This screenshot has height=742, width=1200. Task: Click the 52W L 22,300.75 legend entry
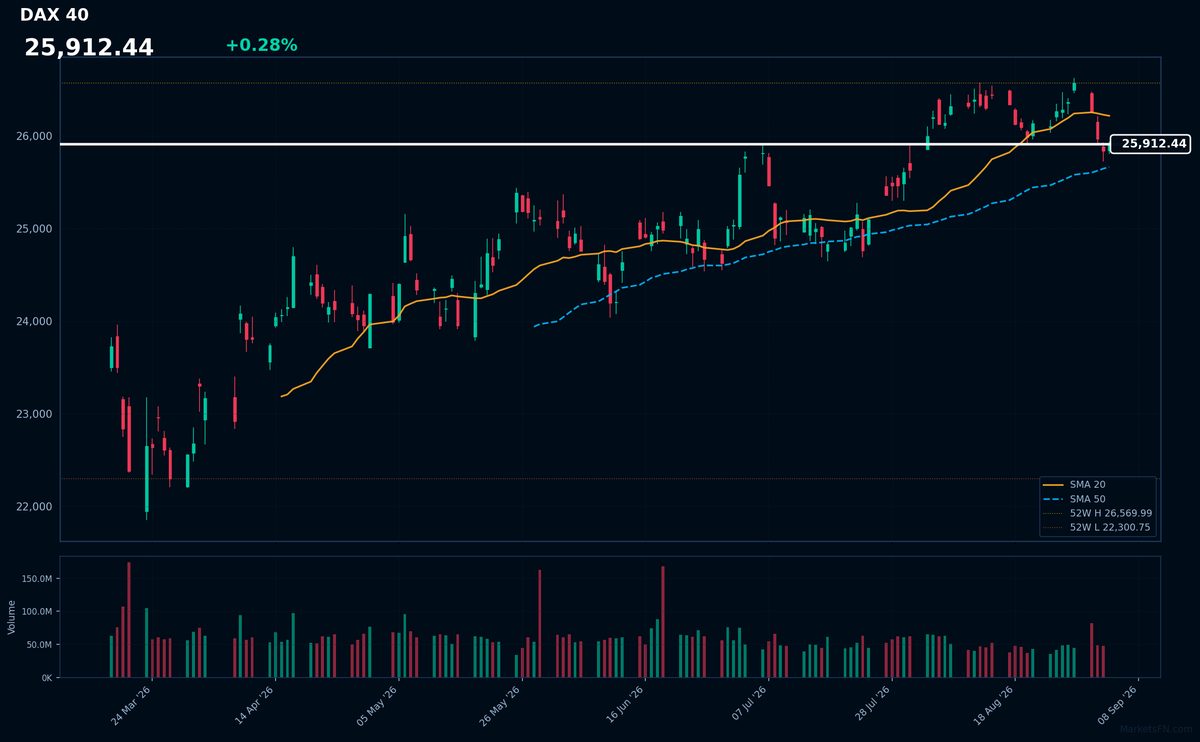1096,527
